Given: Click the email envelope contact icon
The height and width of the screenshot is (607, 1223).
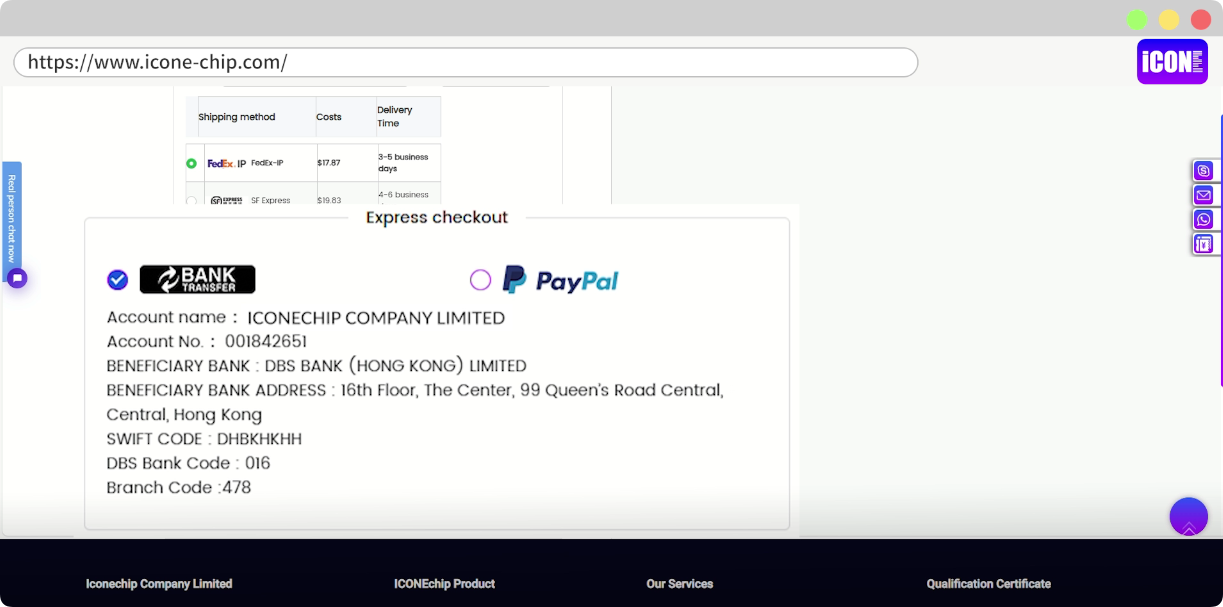Looking at the screenshot, I should click(x=1204, y=195).
